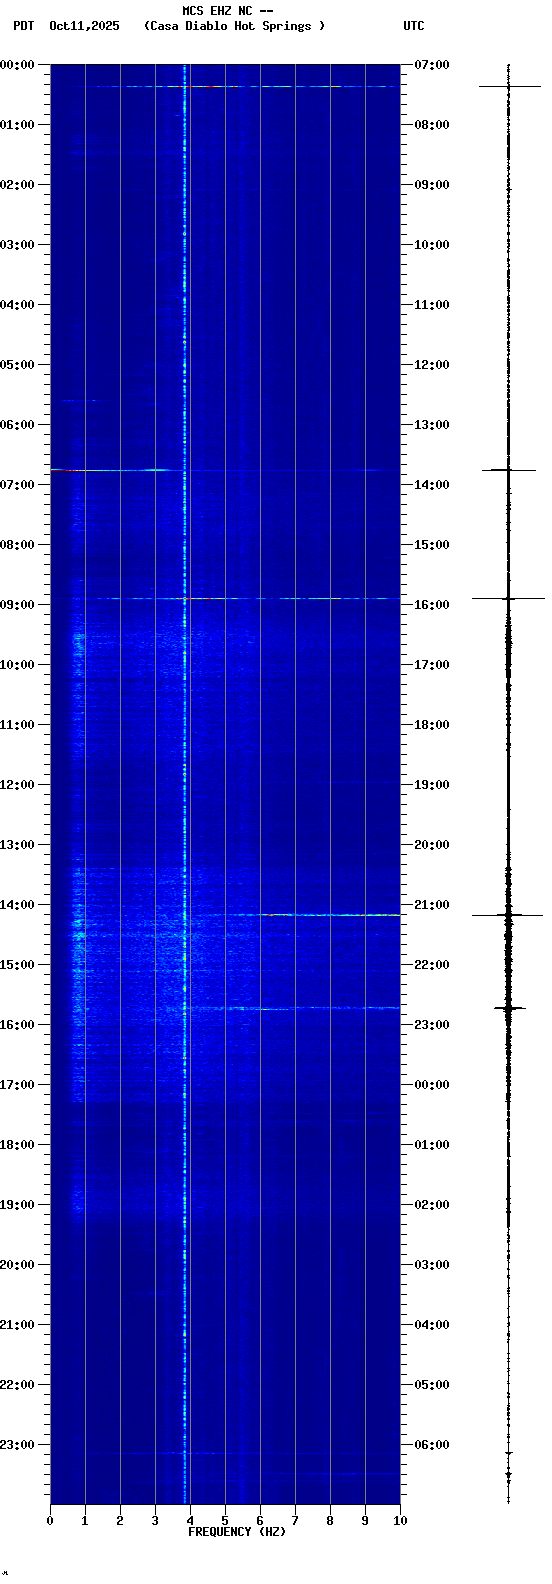The image size is (552, 1584).
Task: Click the UTC time label 04:00
Action: click(x=432, y=1325)
